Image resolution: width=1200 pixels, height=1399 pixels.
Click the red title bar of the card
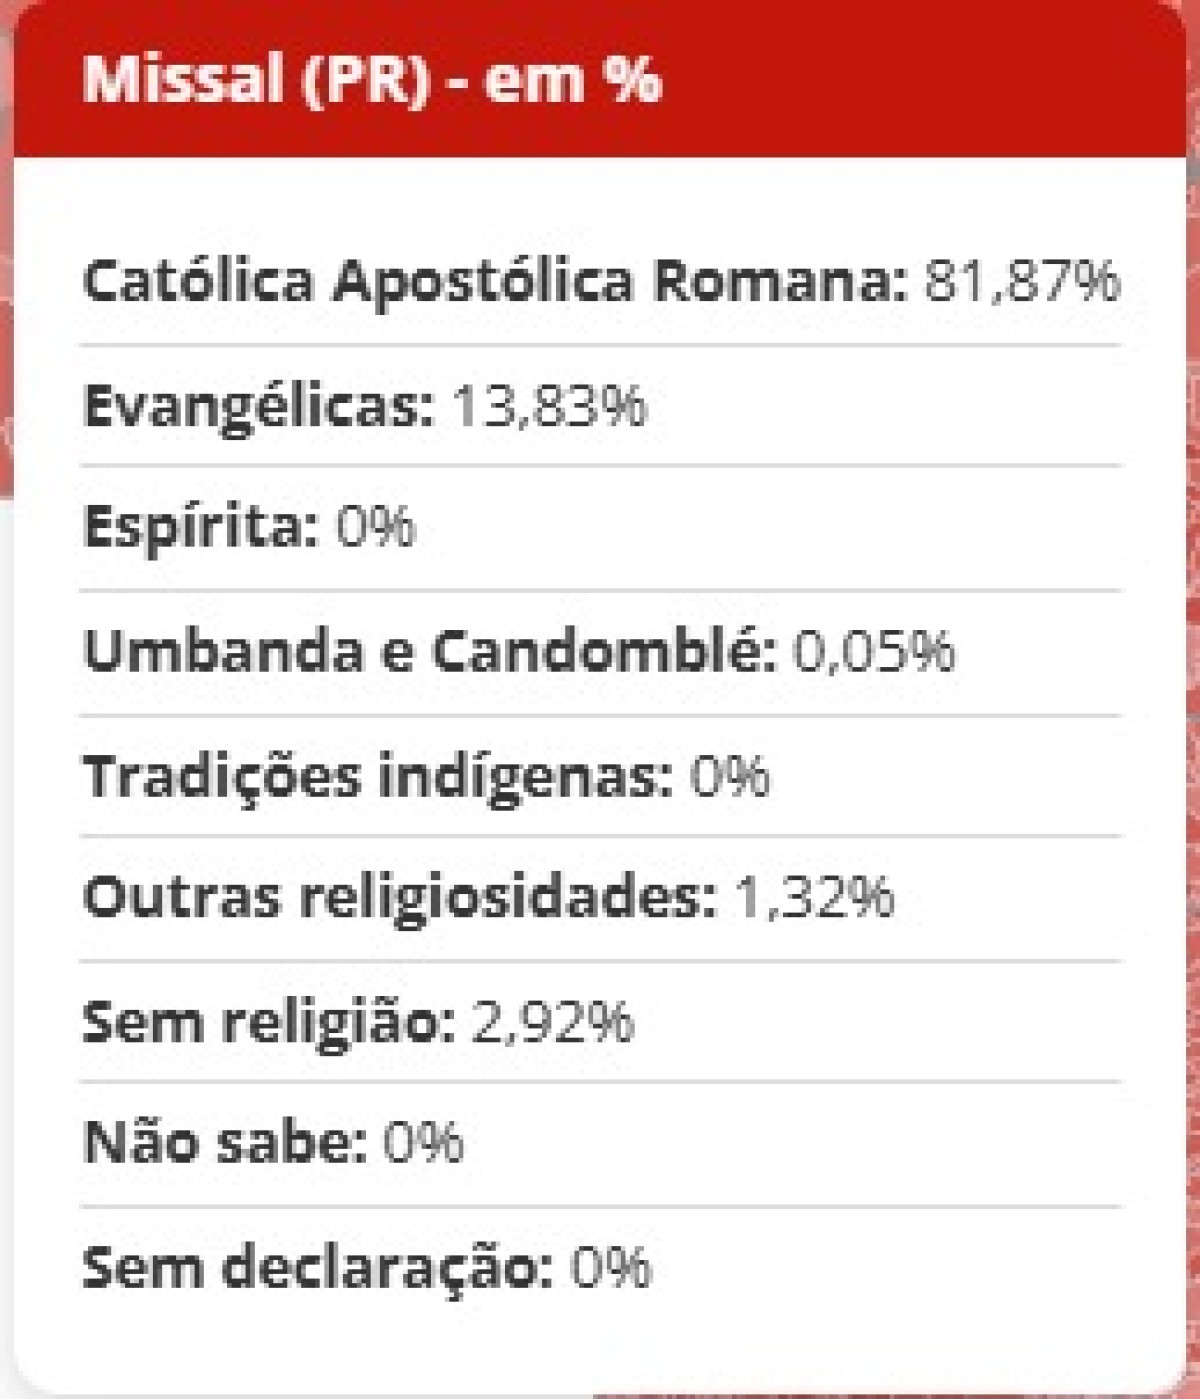tap(600, 78)
